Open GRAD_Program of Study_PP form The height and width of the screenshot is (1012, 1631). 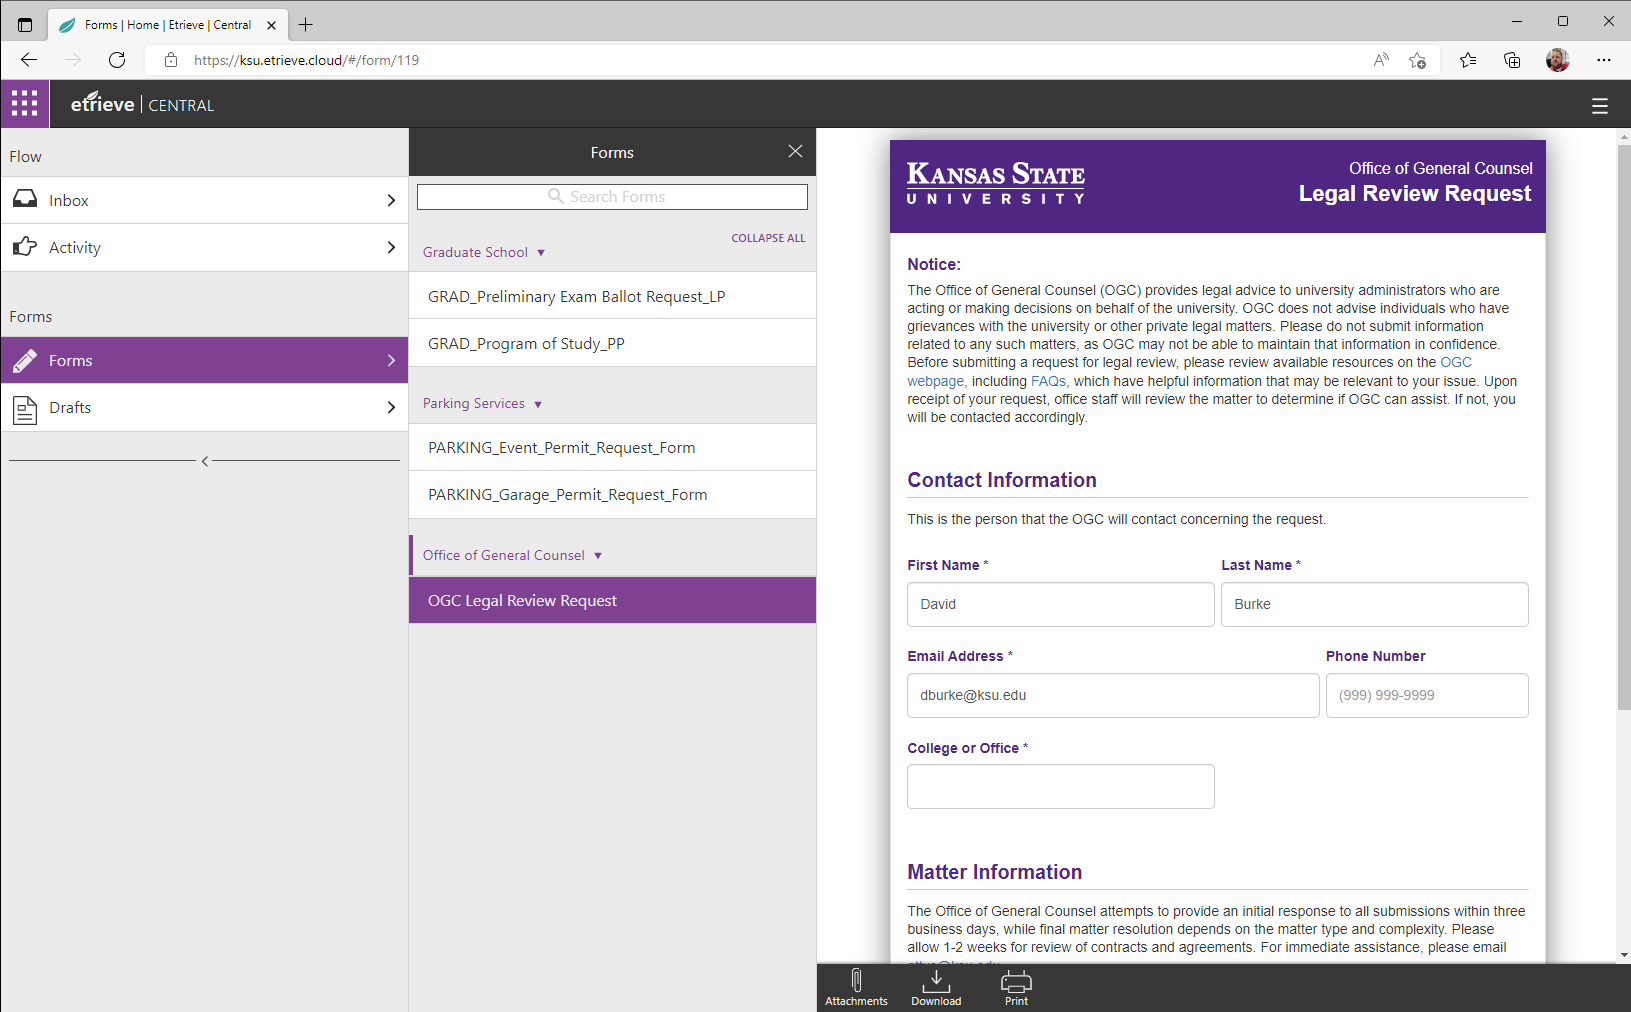pyautogui.click(x=612, y=343)
